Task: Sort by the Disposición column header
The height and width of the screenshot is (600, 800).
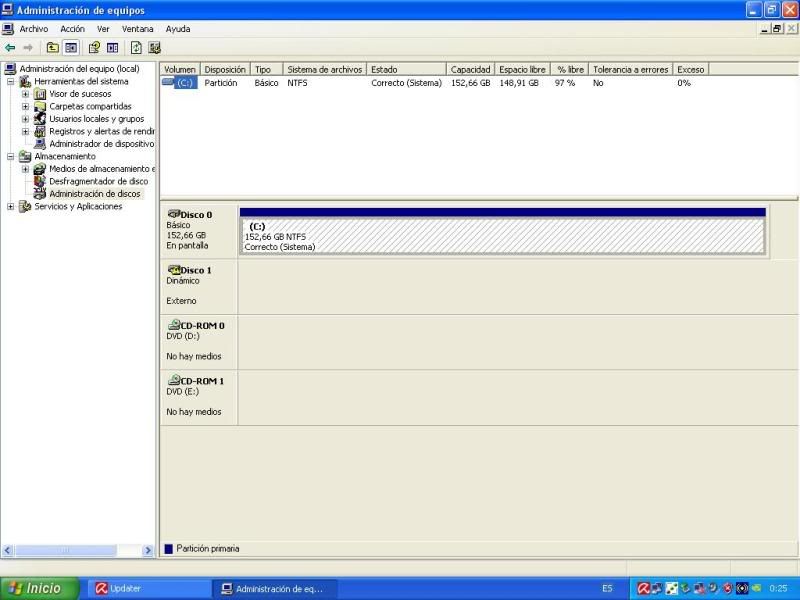Action: point(225,69)
